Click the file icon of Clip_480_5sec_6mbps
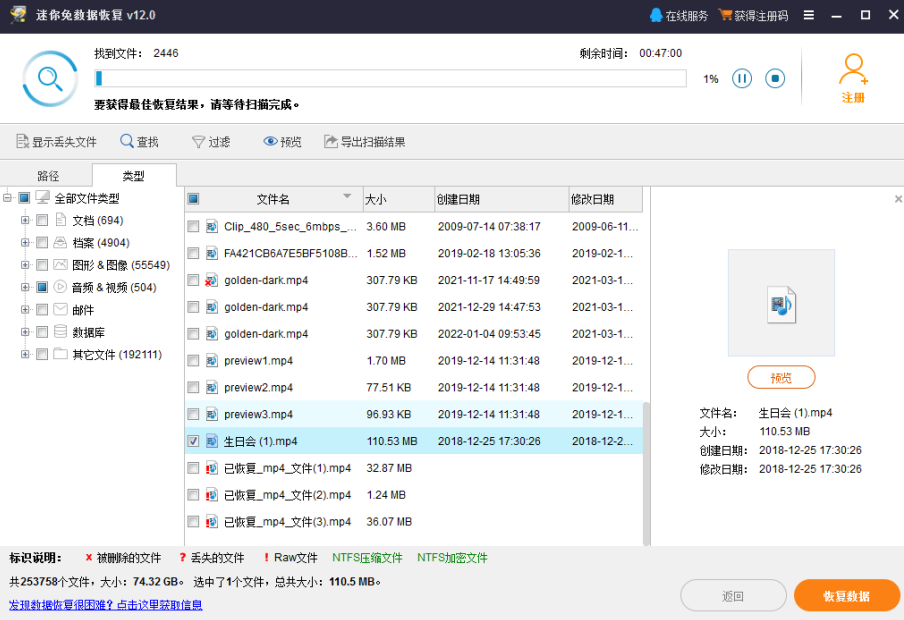Viewport: 904px width, 620px height. pyautogui.click(x=212, y=227)
